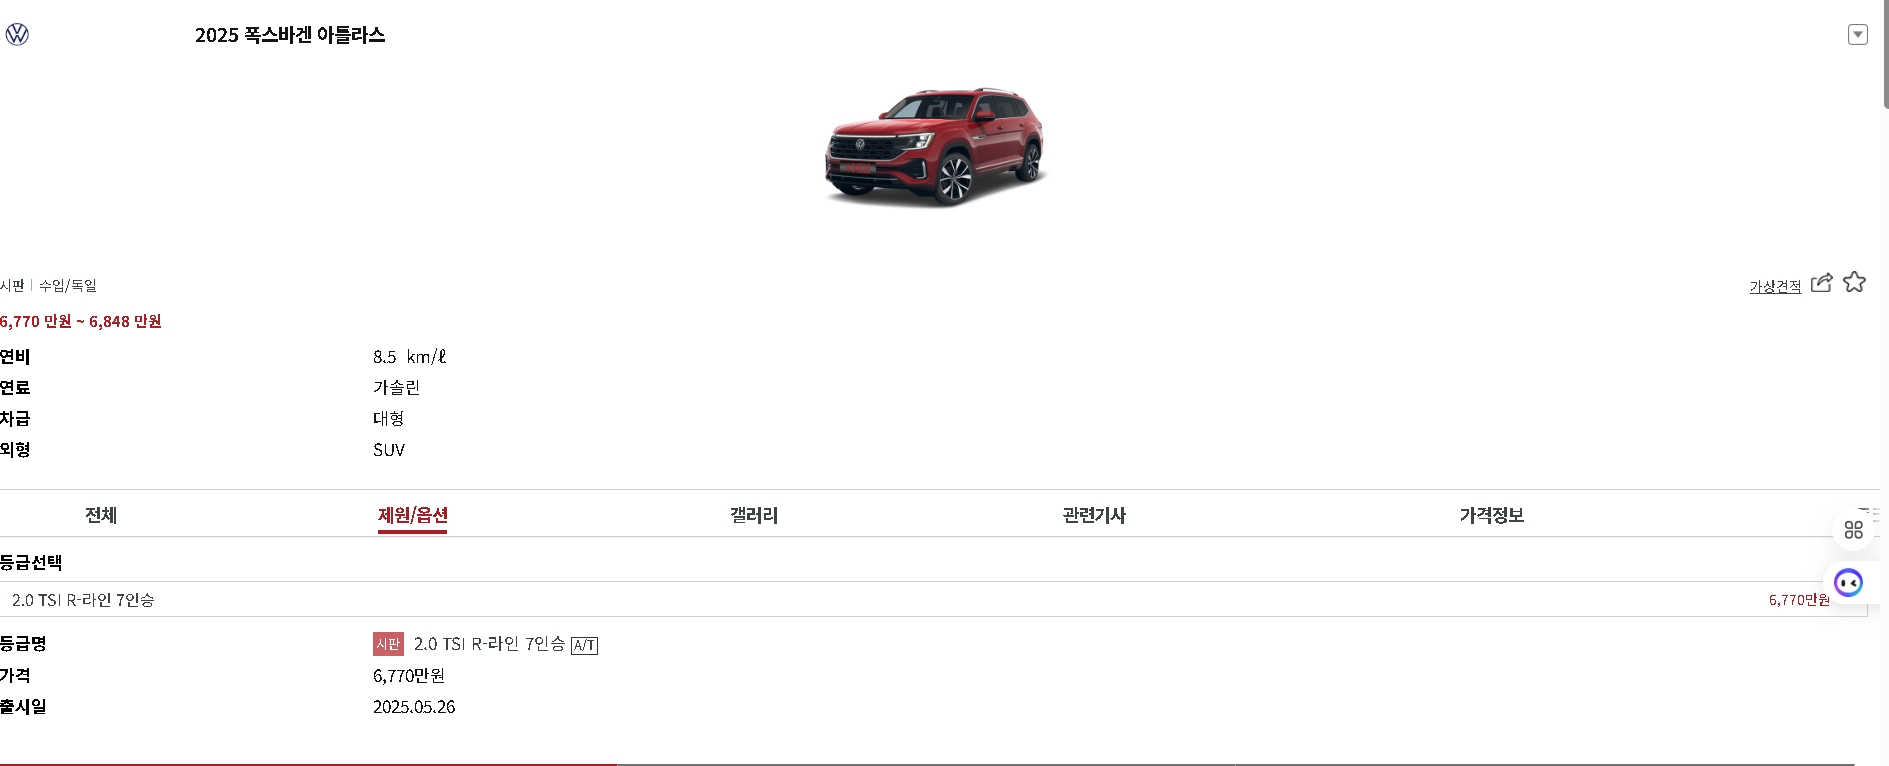This screenshot has width=1889, height=766.
Task: Click the Volkswagen logo icon
Action: pyautogui.click(x=17, y=35)
